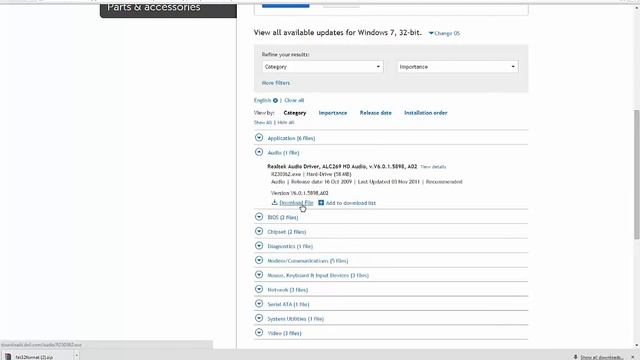Click the BIOS (2 files) label
This screenshot has height=360, width=640.
283,218
